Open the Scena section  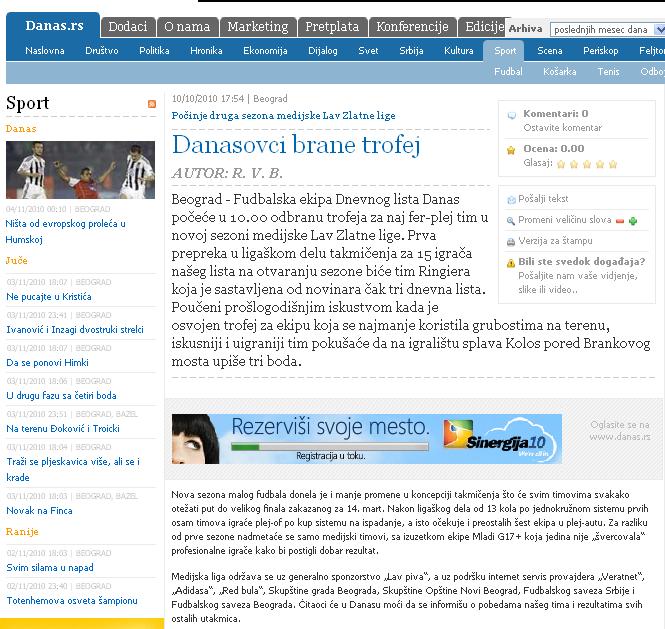550,51
